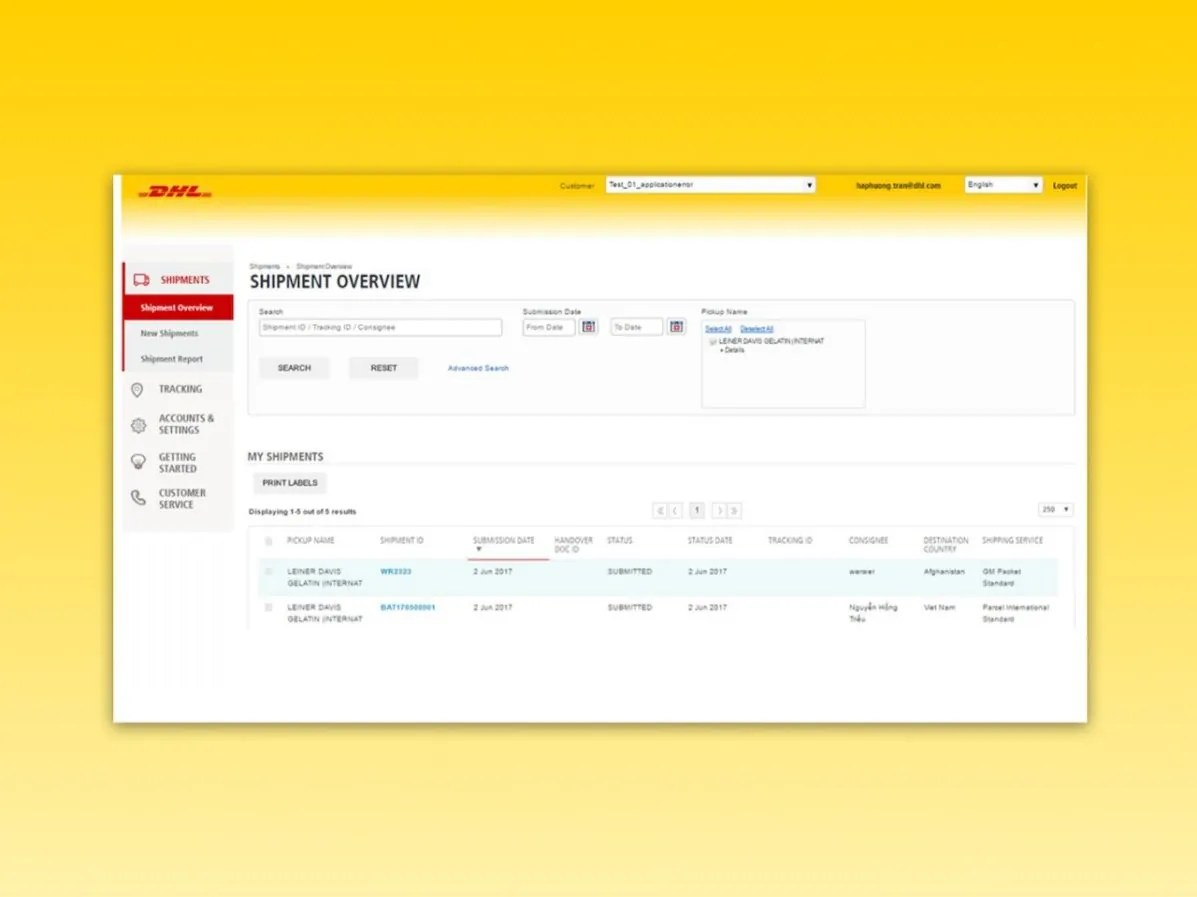Click the Select All link
Viewport: 1197px width, 897px height.
pos(718,329)
